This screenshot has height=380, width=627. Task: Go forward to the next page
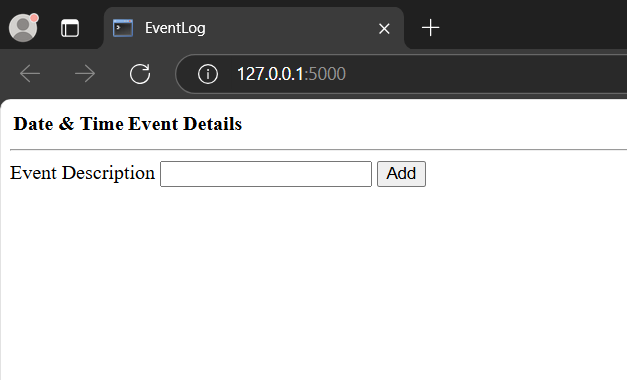pos(85,74)
